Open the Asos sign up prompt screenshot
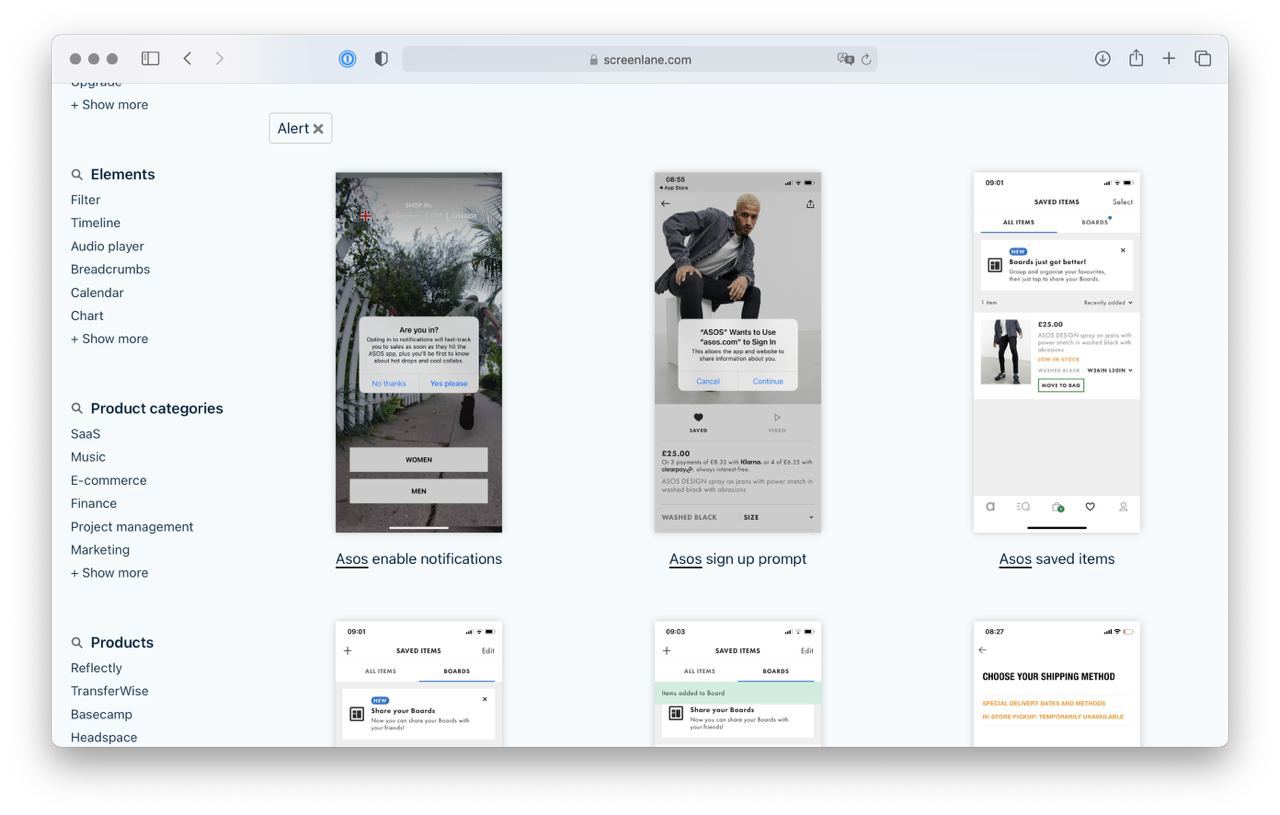 coord(738,352)
